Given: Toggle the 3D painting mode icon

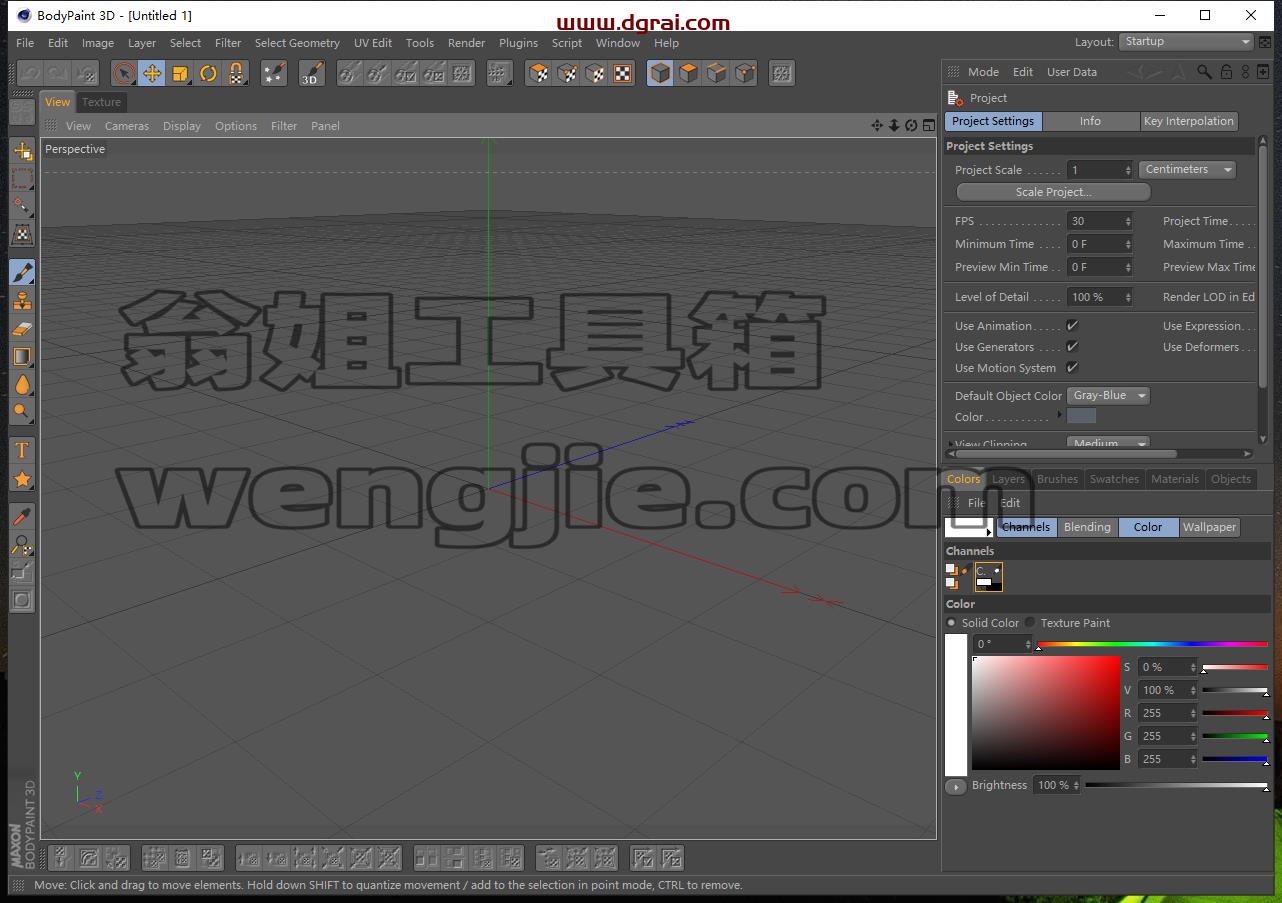Looking at the screenshot, I should (x=311, y=73).
